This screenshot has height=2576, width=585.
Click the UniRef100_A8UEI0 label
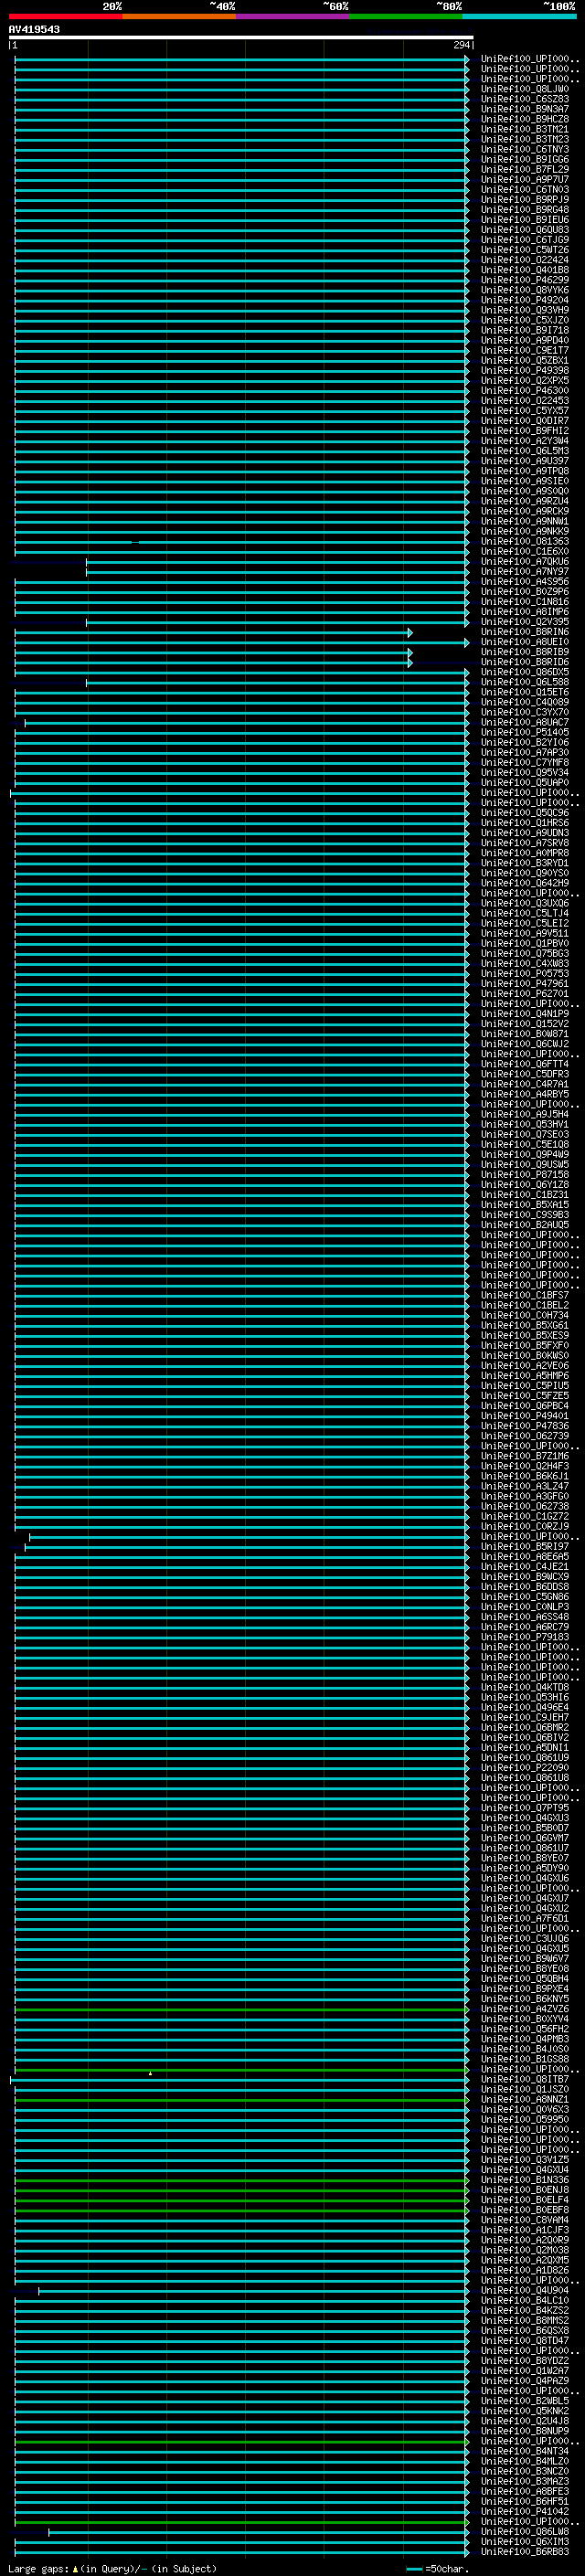[x=524, y=642]
